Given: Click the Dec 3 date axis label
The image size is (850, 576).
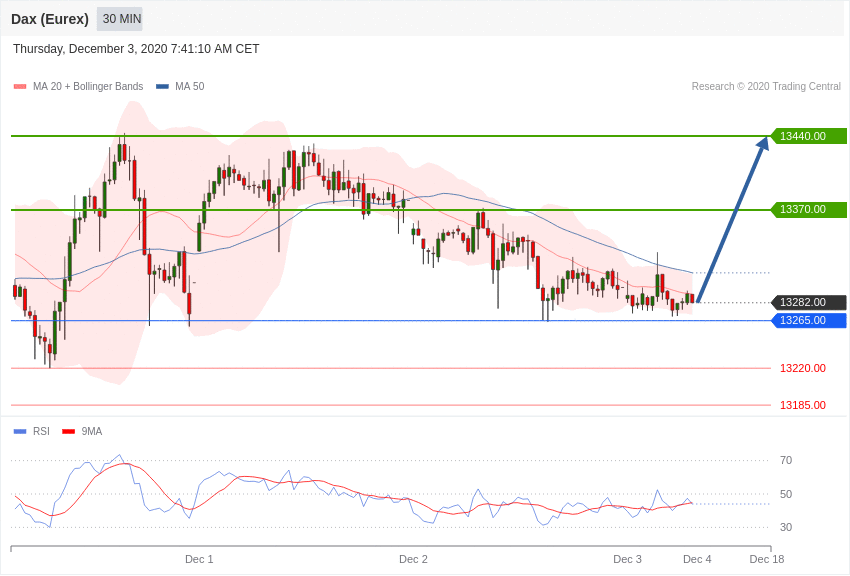Looking at the screenshot, I should [x=627, y=559].
